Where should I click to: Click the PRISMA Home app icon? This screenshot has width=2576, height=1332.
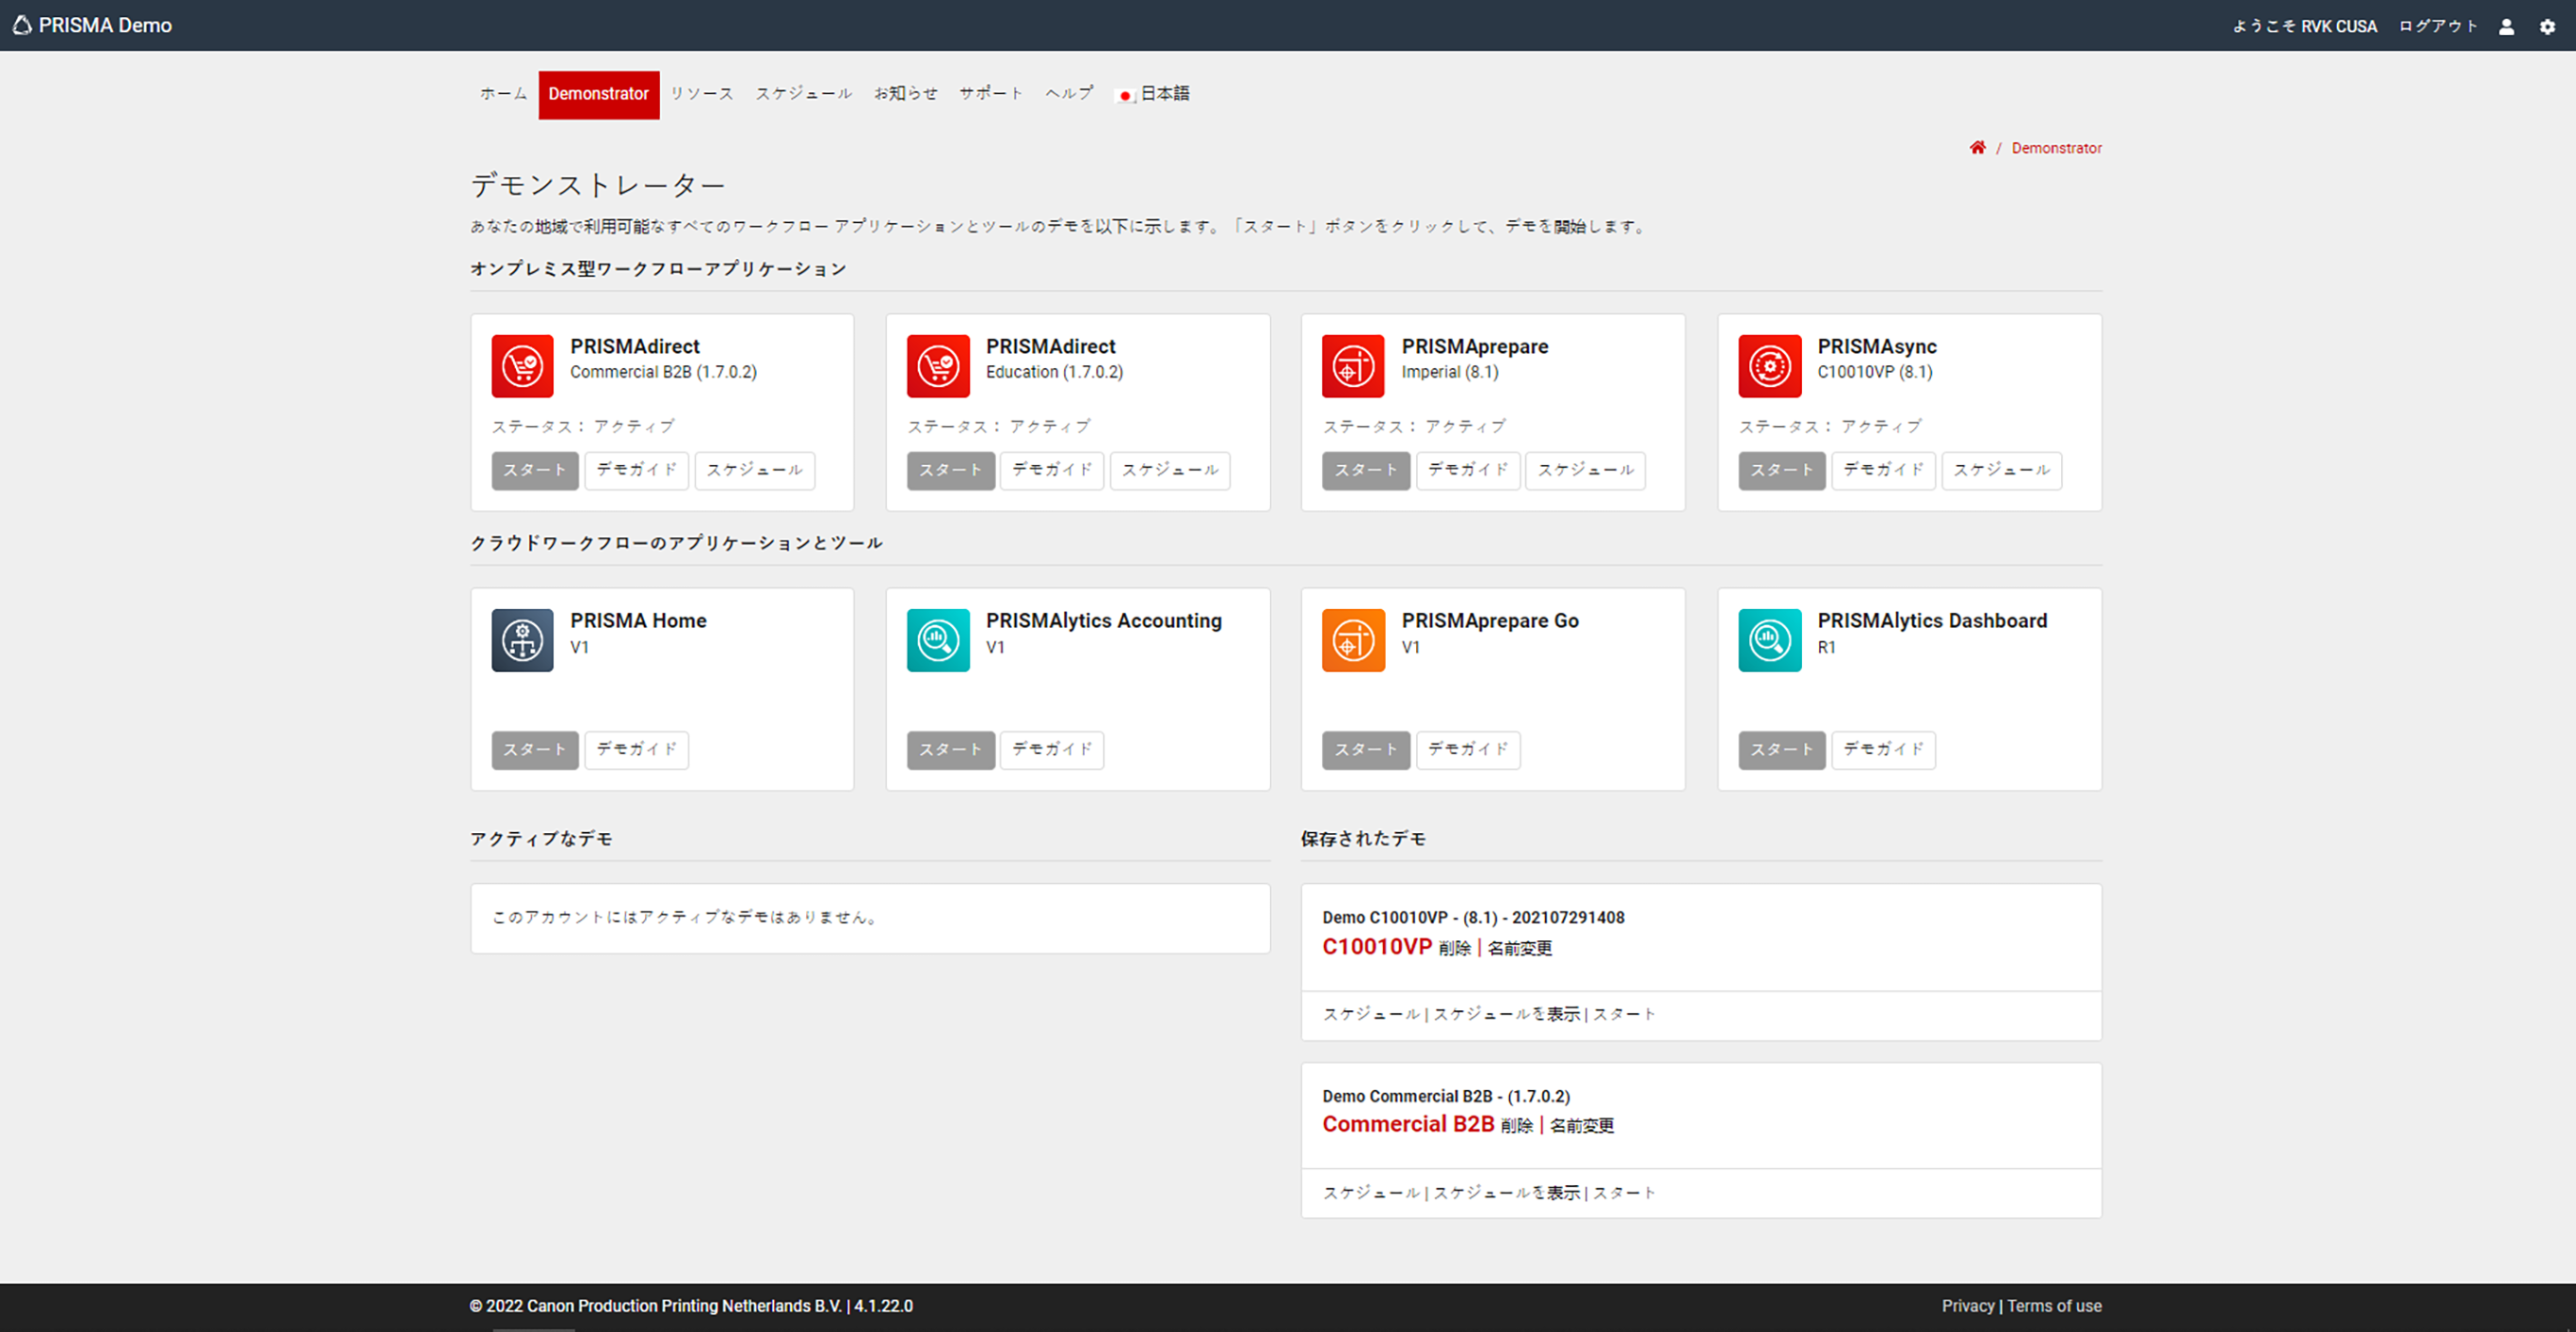[x=522, y=640]
